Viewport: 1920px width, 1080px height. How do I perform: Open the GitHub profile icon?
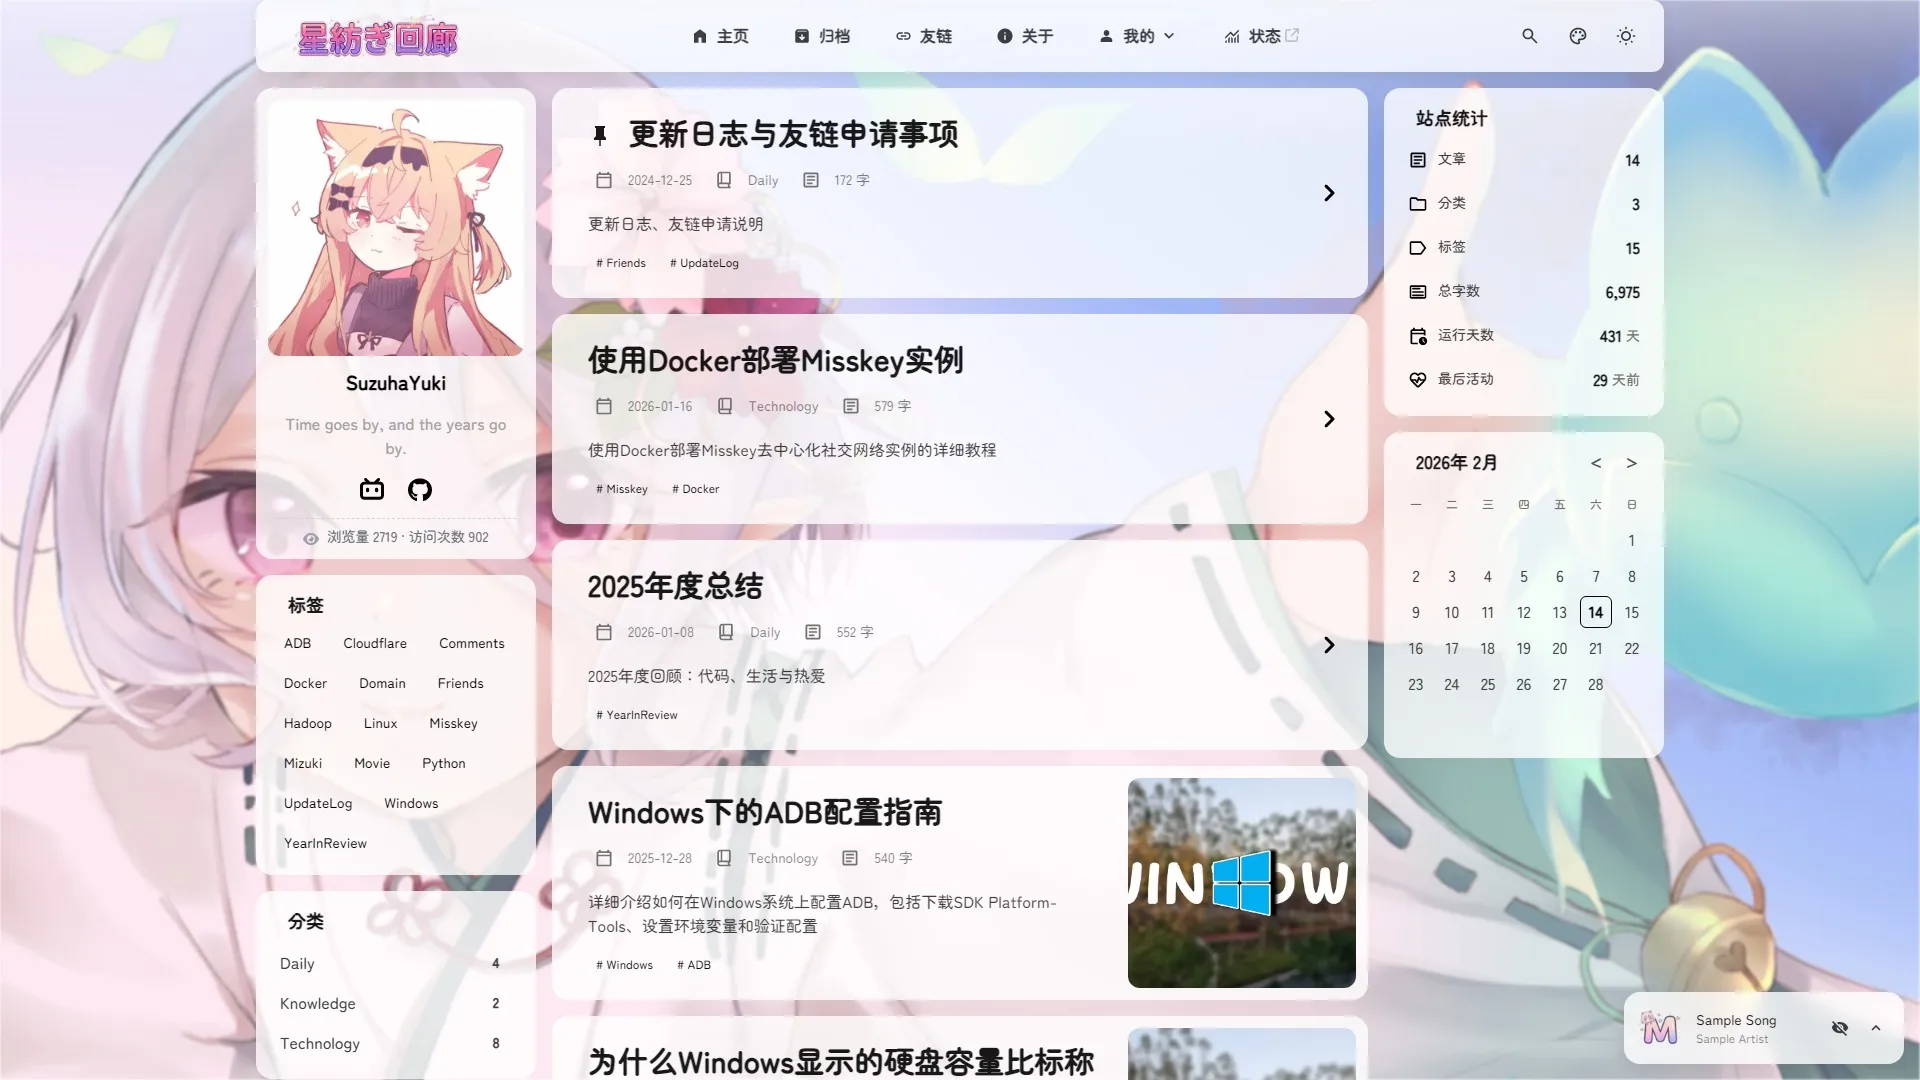420,489
